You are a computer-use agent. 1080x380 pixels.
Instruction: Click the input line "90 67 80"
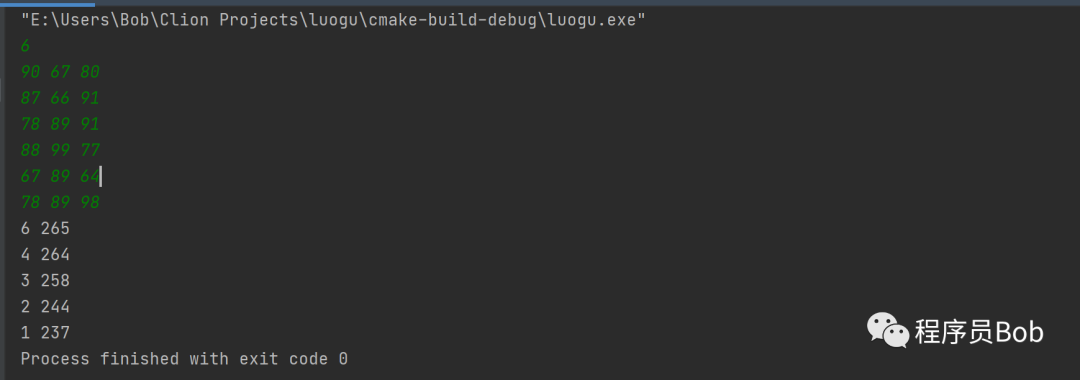tap(61, 72)
